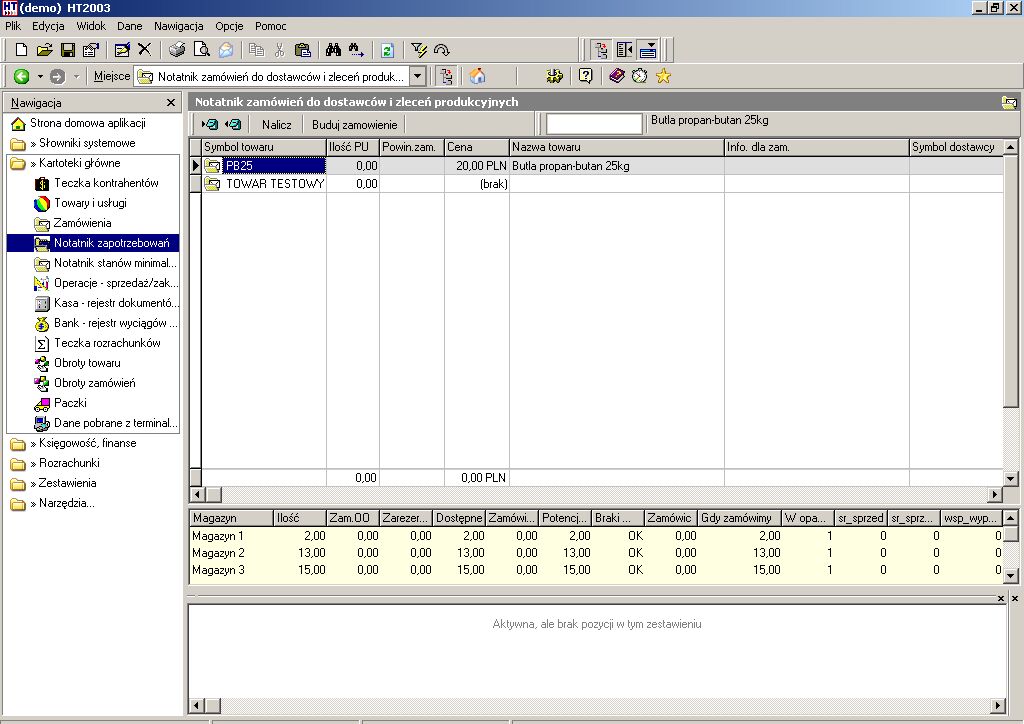Open the Miejsce location dropdown
Image resolution: width=1024 pixels, height=724 pixels.
pyautogui.click(x=417, y=76)
